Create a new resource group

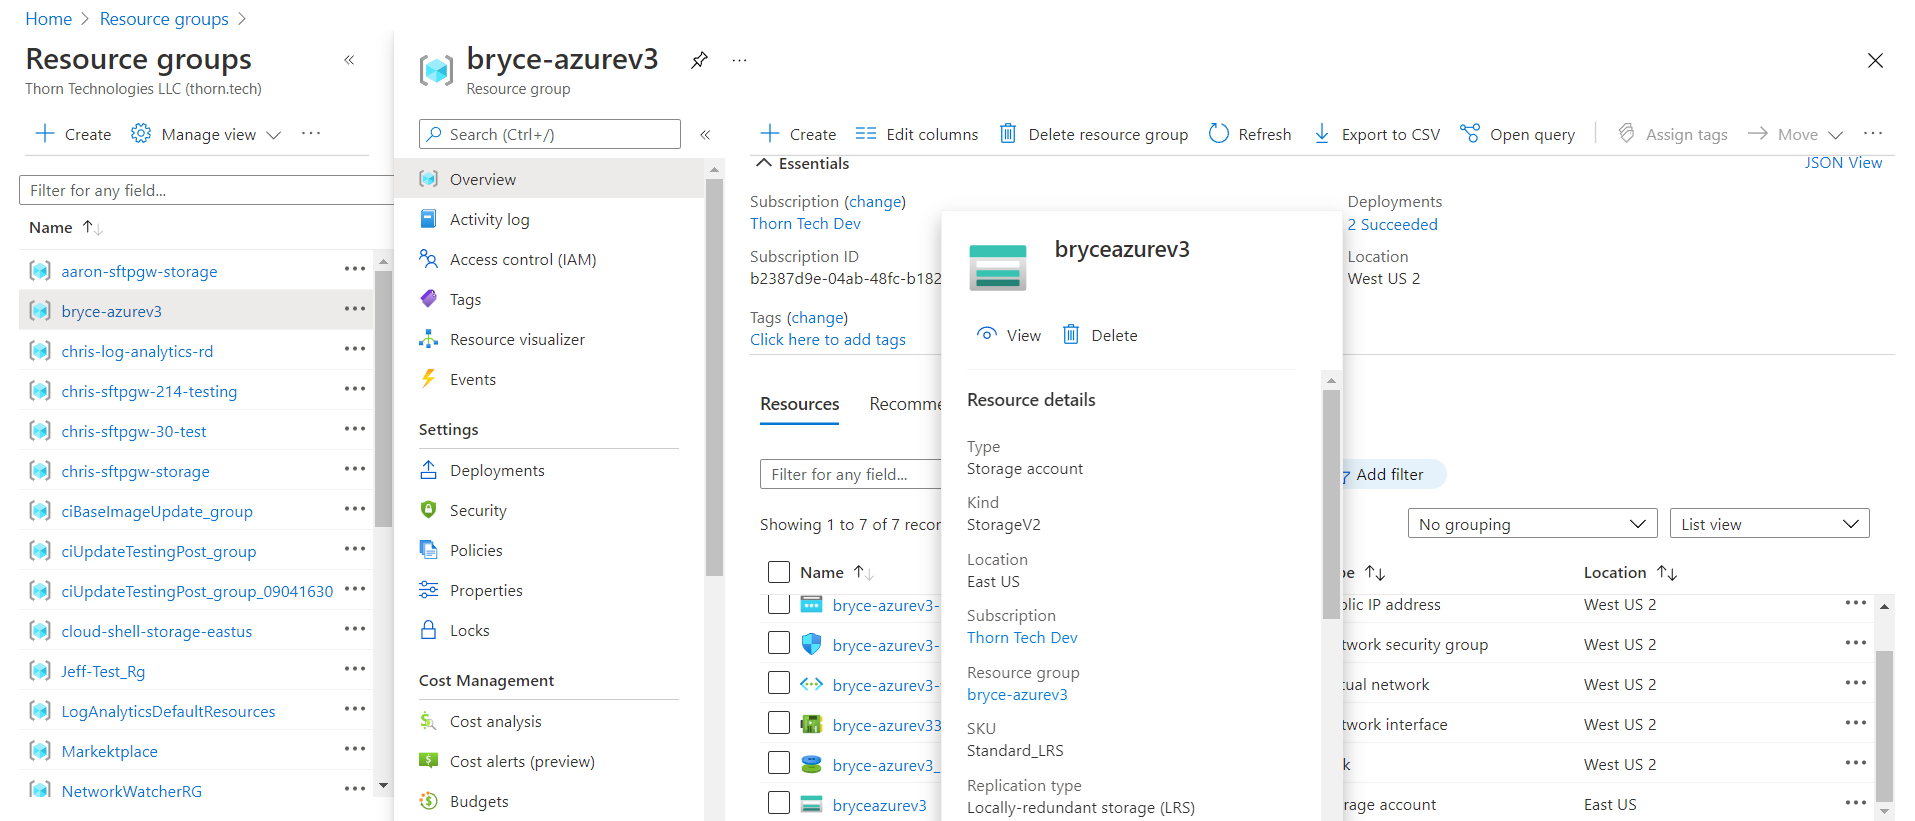(x=73, y=133)
